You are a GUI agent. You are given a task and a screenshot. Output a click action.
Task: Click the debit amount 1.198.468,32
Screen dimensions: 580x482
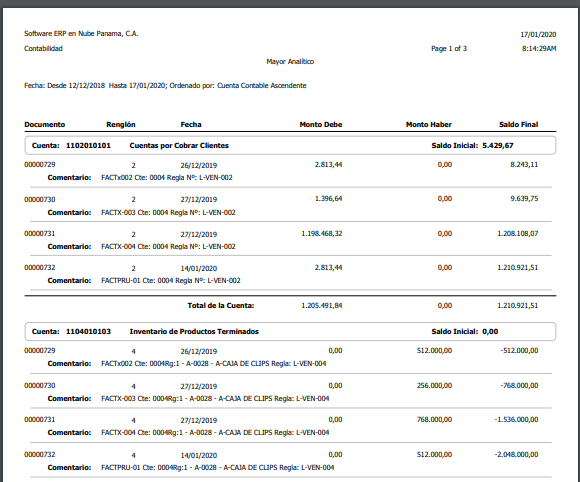(x=321, y=233)
